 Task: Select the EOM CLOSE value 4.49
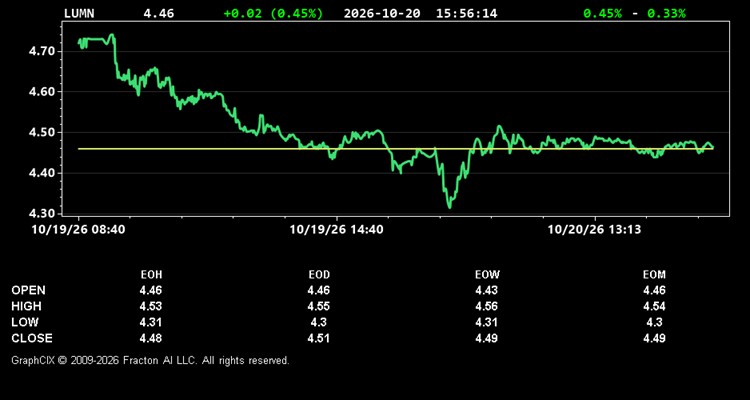[x=654, y=338]
